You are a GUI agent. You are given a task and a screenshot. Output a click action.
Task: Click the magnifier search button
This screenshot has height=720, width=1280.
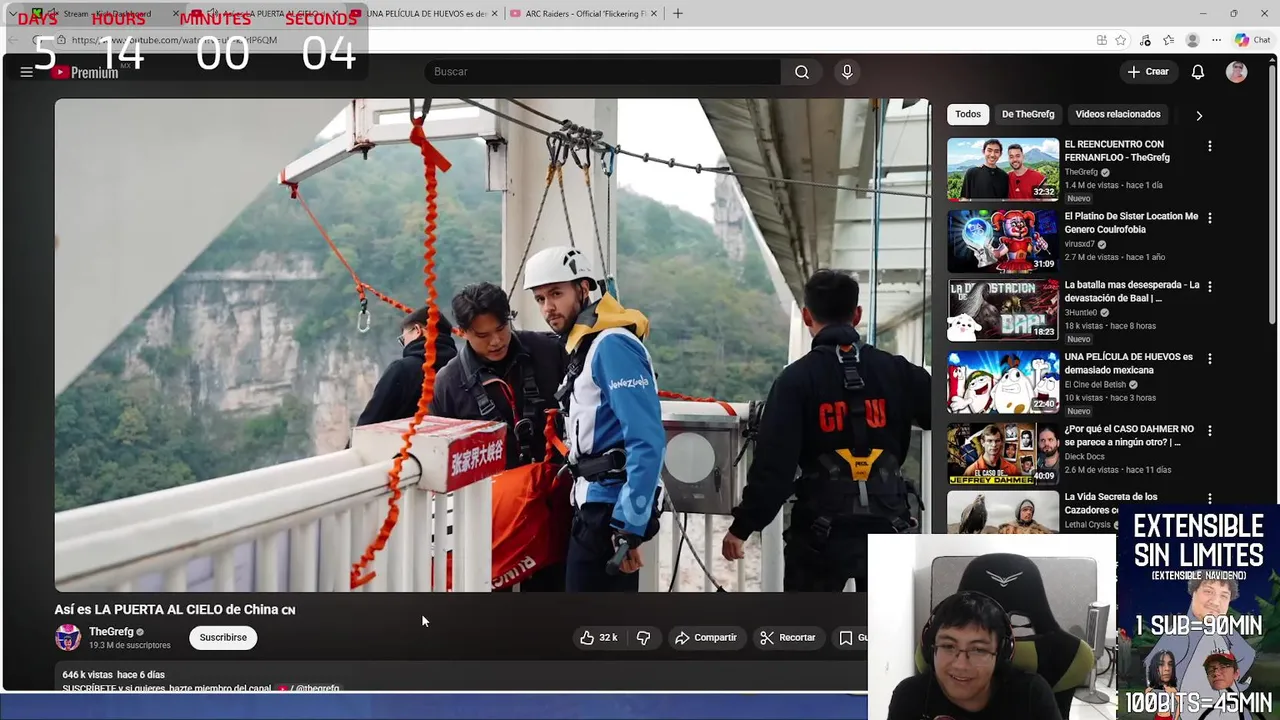[802, 72]
